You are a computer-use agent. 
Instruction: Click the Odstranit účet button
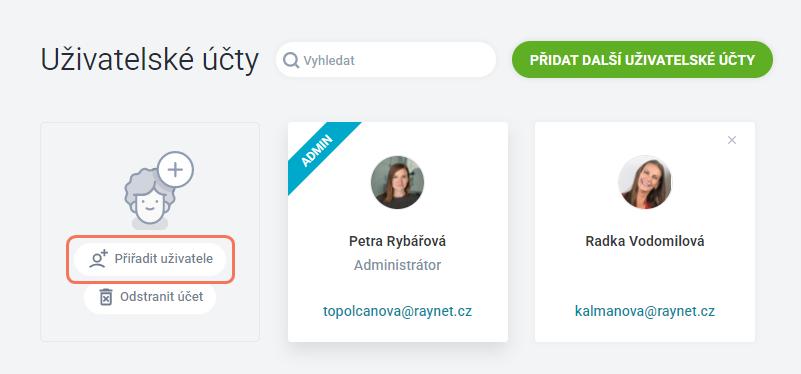150,296
